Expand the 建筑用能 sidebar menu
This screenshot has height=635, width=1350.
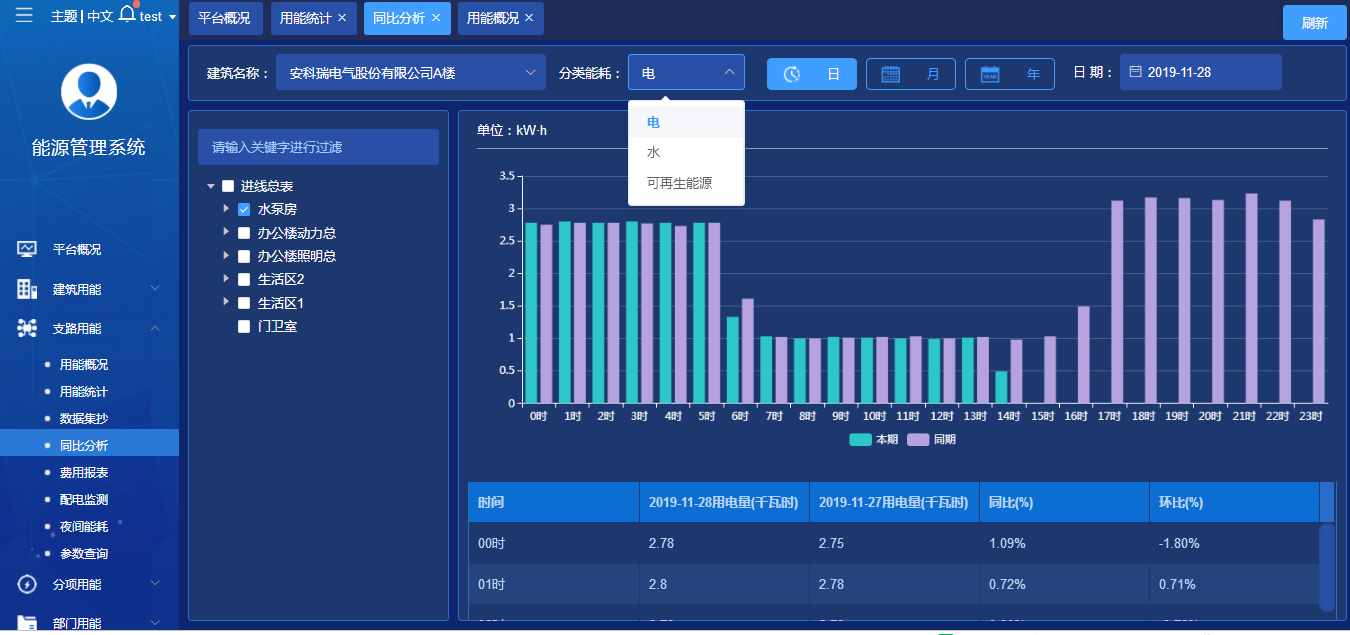[155, 288]
